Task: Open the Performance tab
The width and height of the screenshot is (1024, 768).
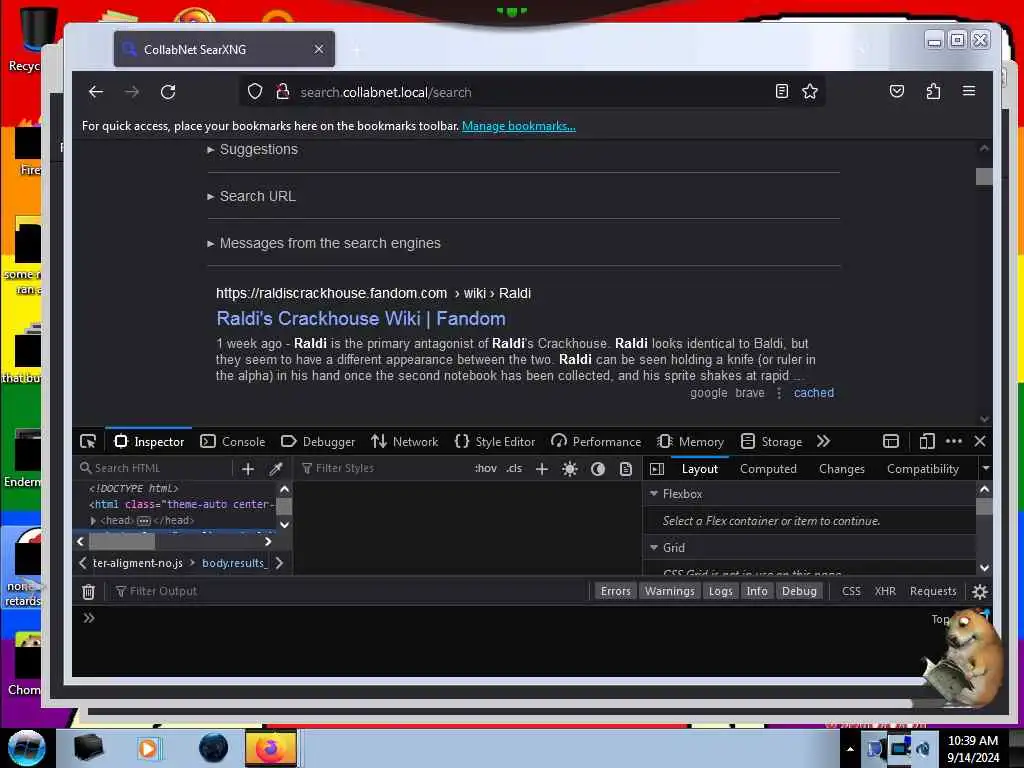Action: 596,441
